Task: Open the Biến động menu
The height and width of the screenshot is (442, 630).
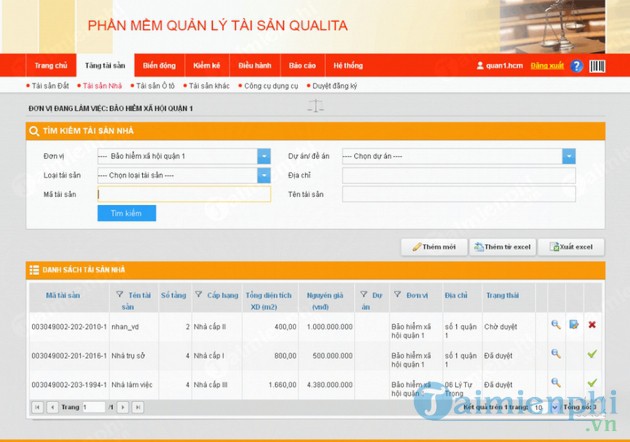Action: (x=159, y=65)
